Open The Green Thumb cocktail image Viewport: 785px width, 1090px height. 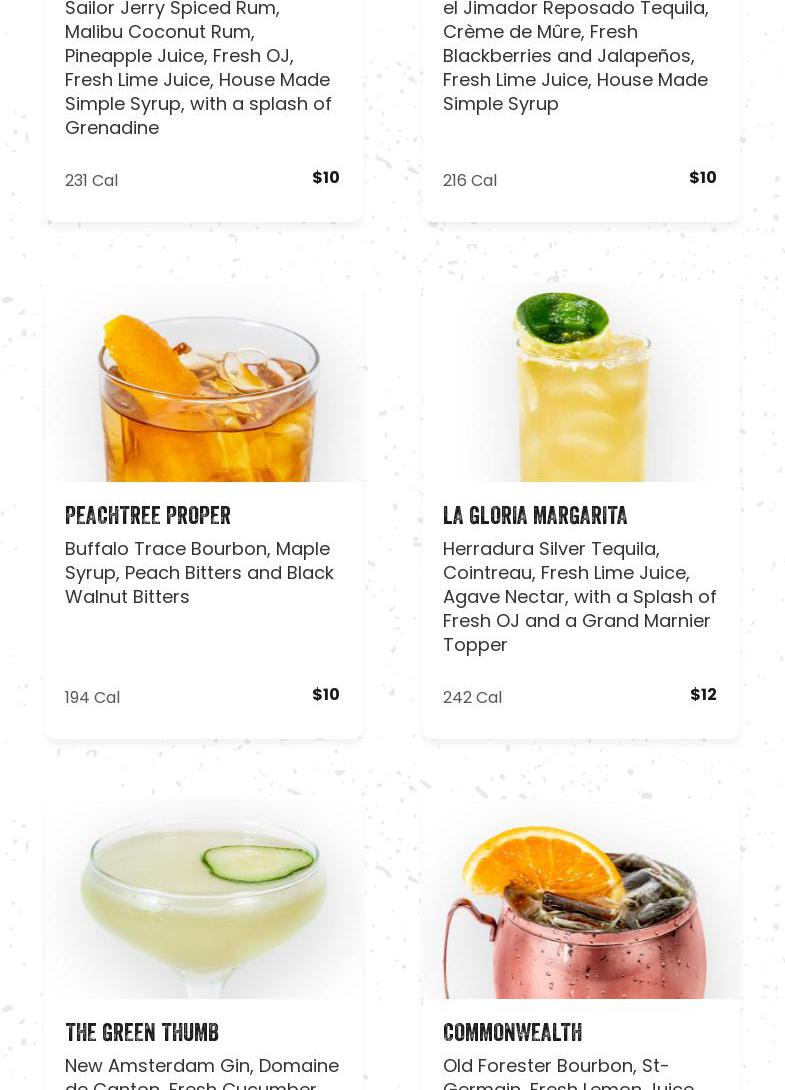[204, 899]
